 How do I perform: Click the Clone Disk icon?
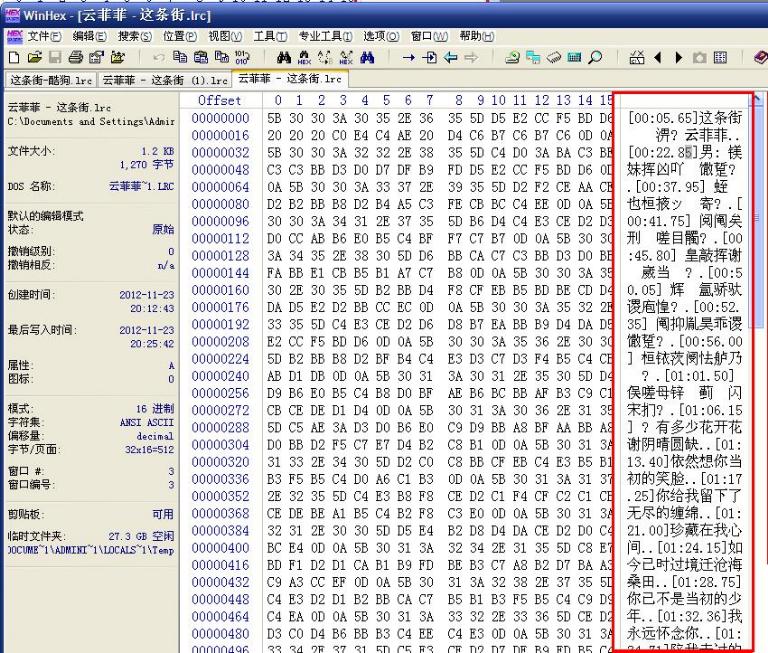533,58
